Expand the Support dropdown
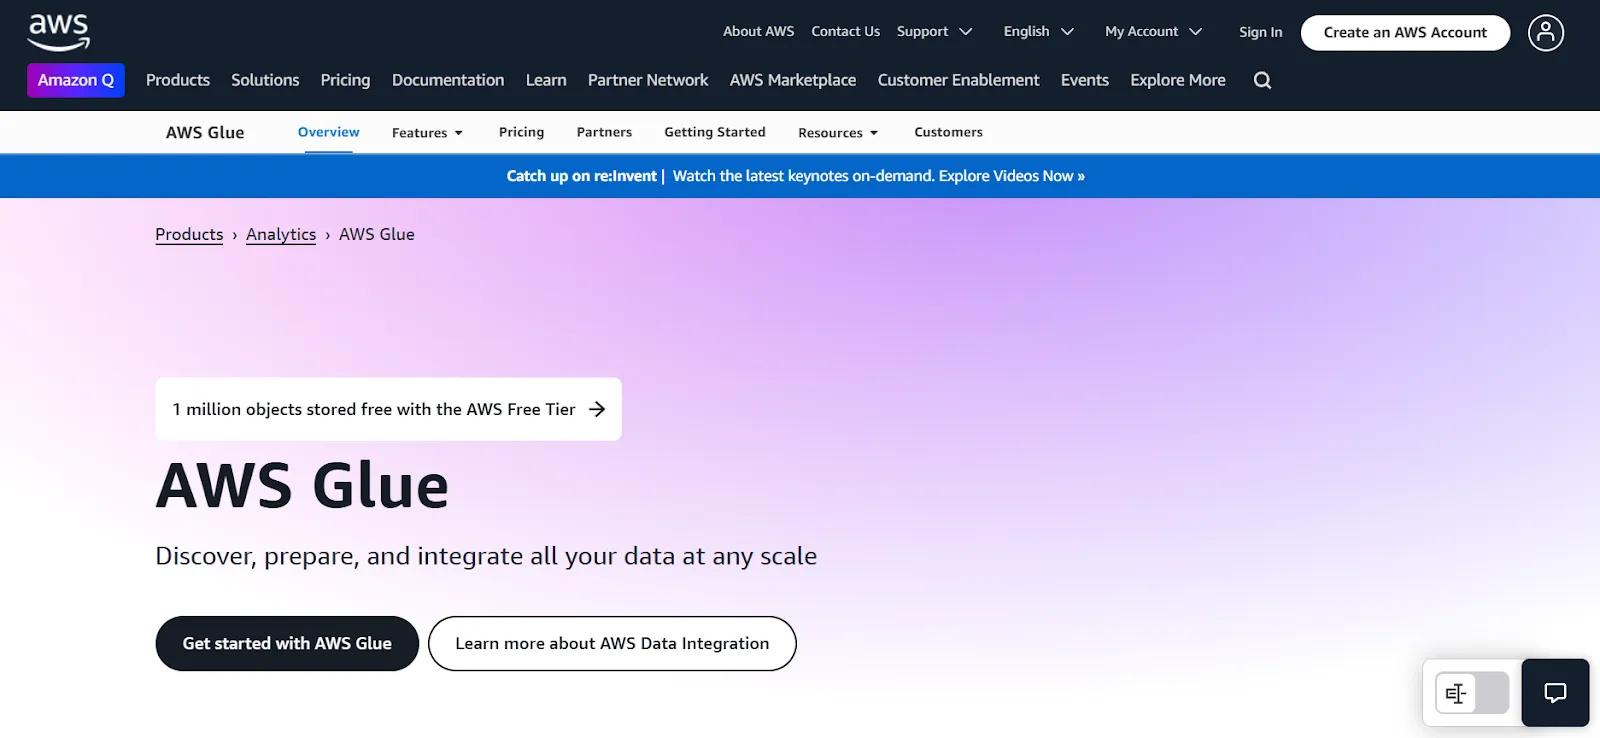Screen dimensions: 1600x738 [934, 32]
